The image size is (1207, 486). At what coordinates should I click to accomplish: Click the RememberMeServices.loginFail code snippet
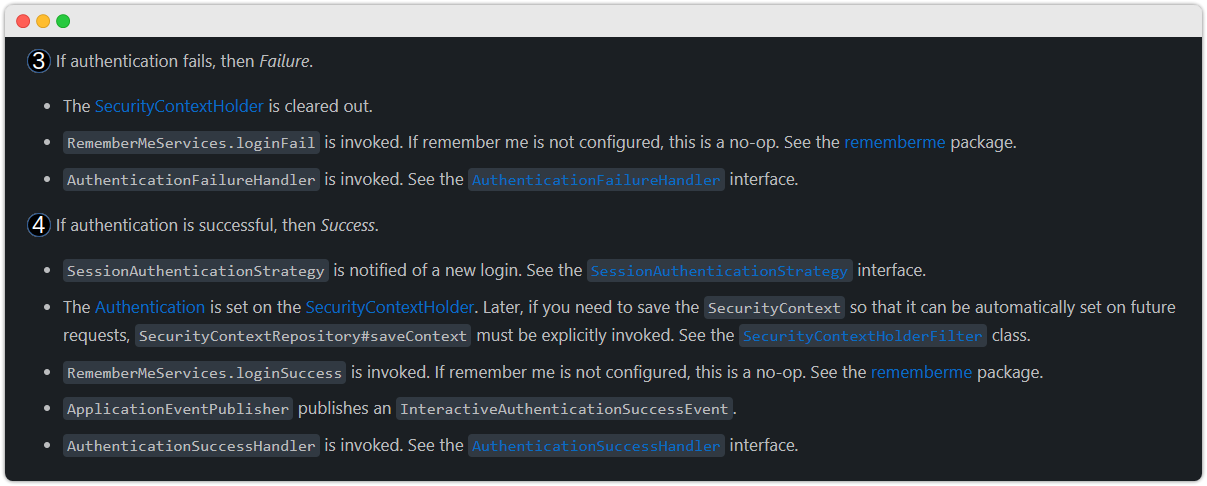(192, 143)
